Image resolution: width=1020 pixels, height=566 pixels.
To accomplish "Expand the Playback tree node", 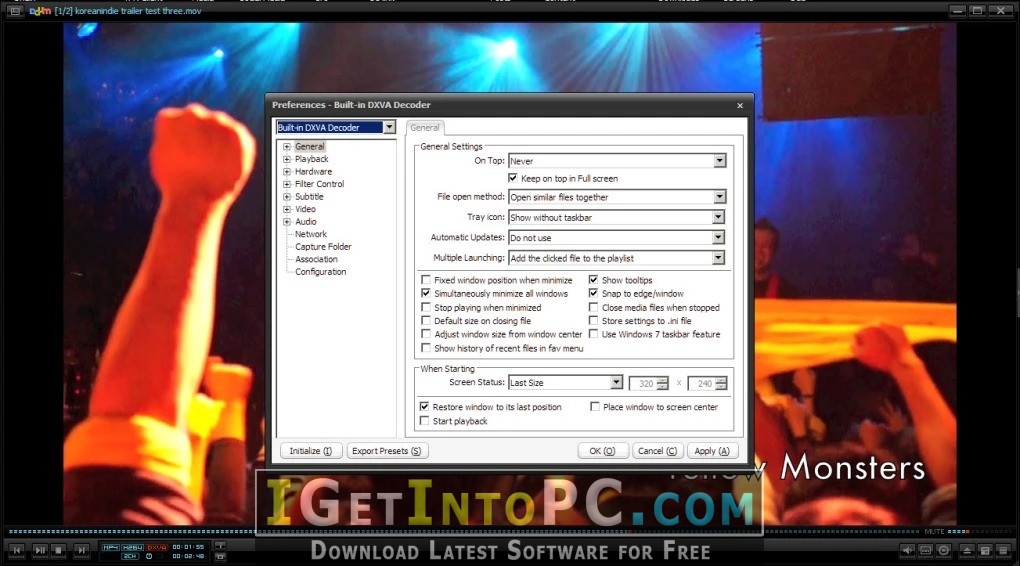I will (x=287, y=159).
